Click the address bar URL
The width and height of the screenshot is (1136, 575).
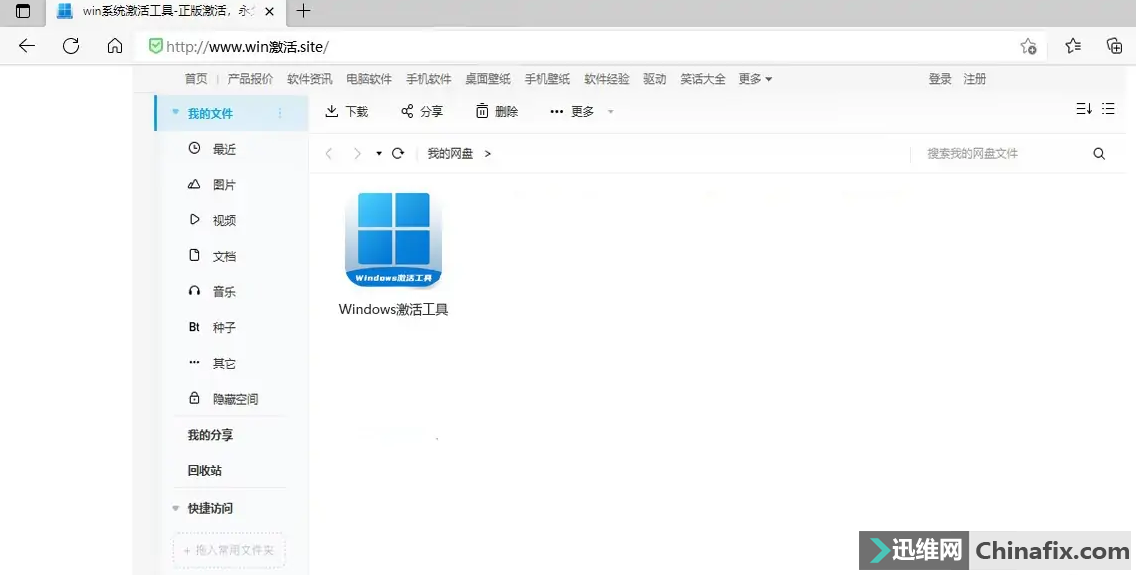(247, 47)
